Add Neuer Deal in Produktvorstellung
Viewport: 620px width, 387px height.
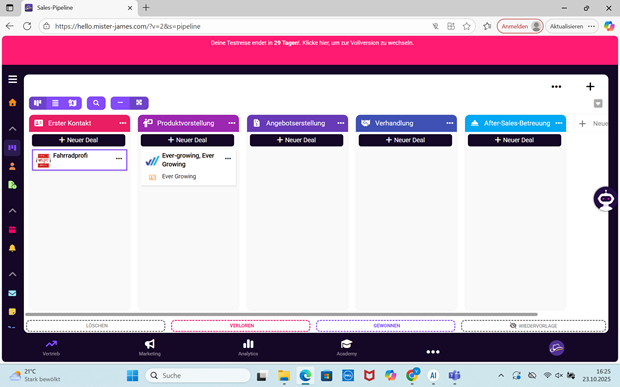point(187,140)
